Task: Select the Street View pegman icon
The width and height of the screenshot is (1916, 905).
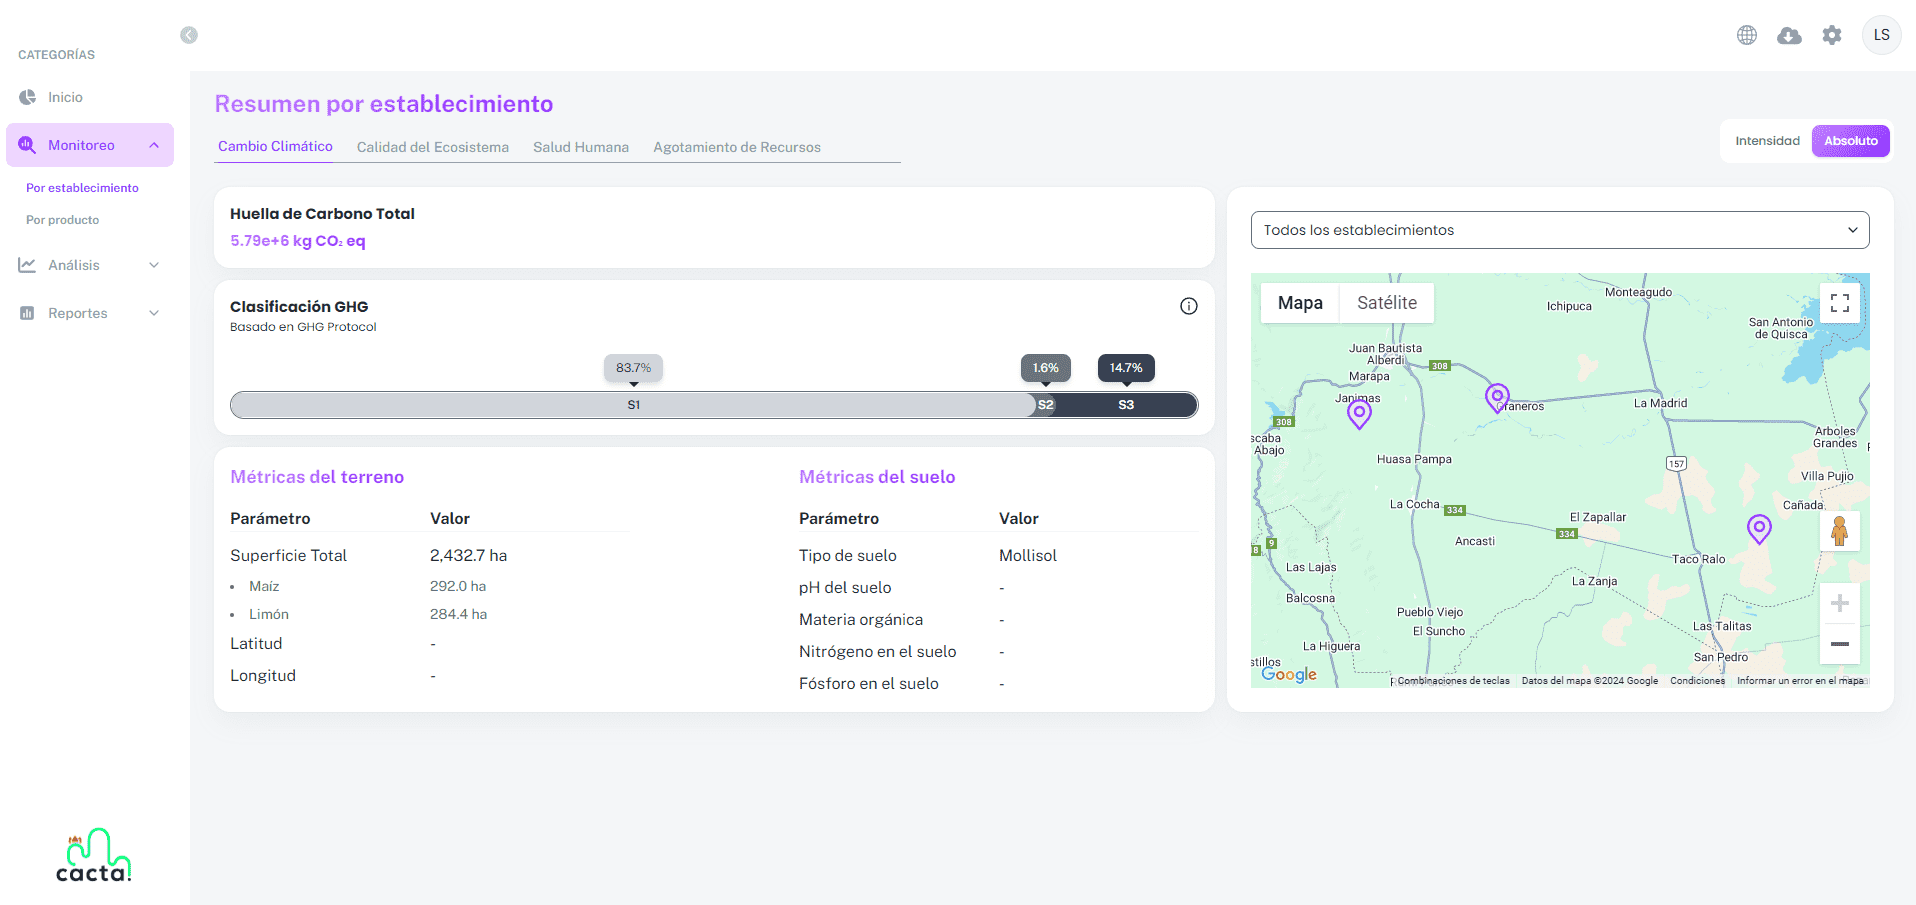Action: [x=1839, y=531]
